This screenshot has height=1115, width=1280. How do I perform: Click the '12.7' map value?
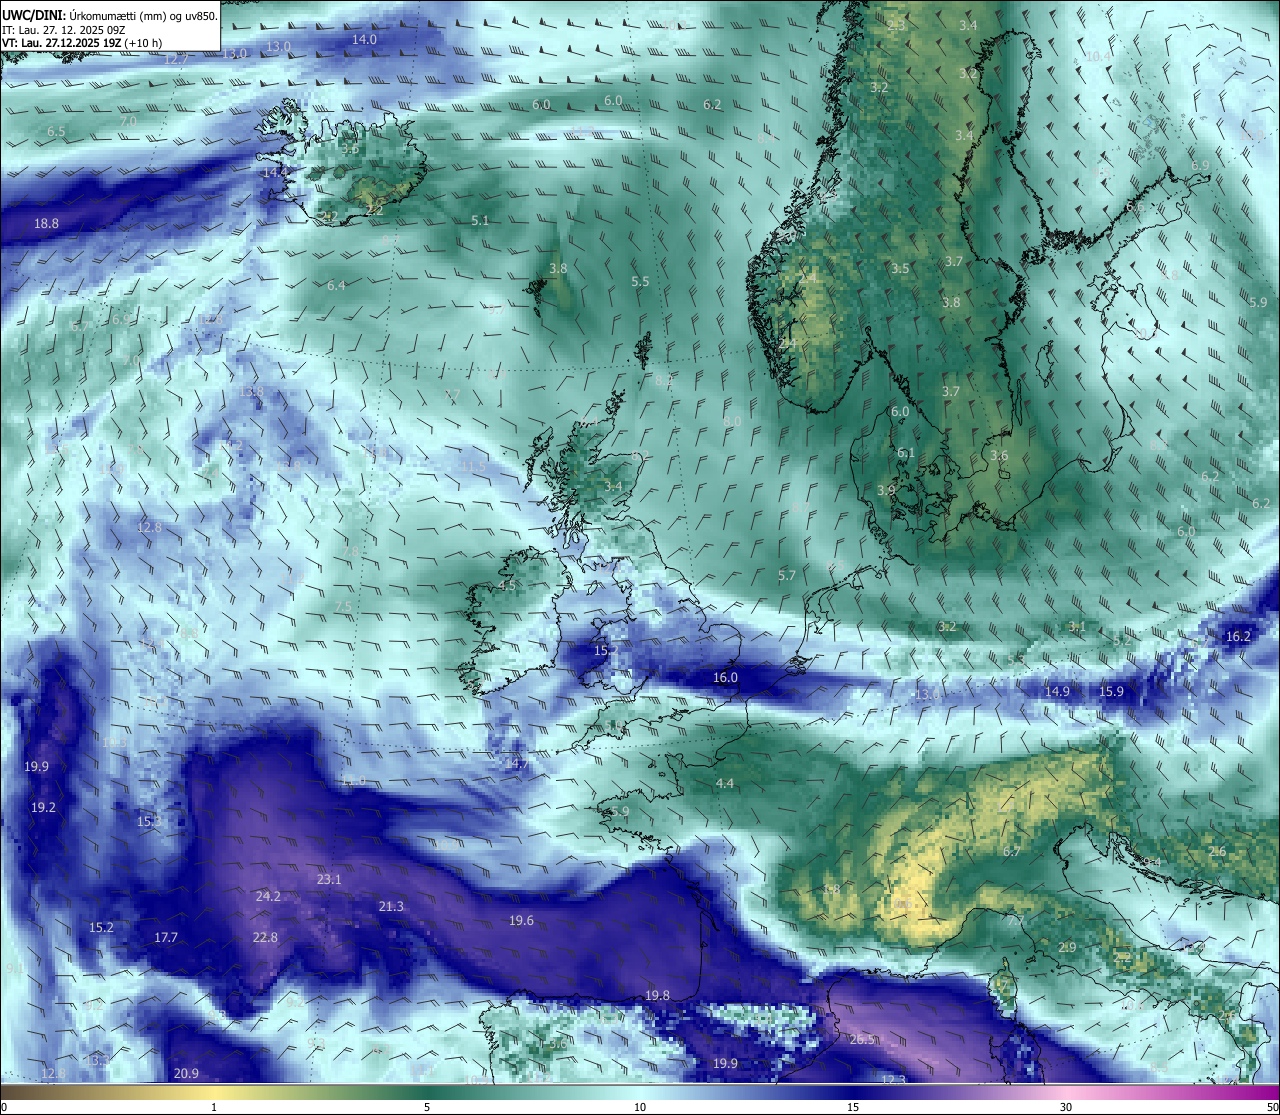[175, 59]
